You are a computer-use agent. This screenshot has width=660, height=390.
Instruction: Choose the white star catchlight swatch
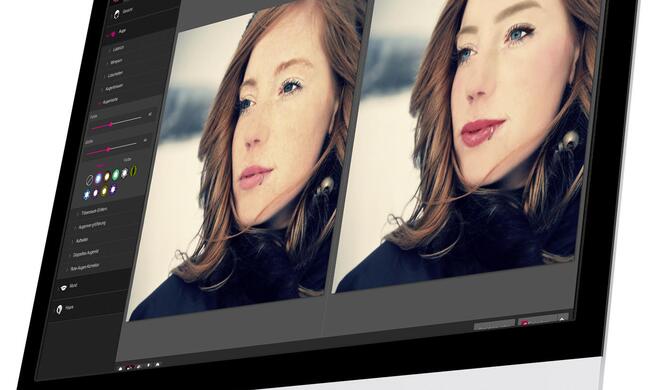125,172
